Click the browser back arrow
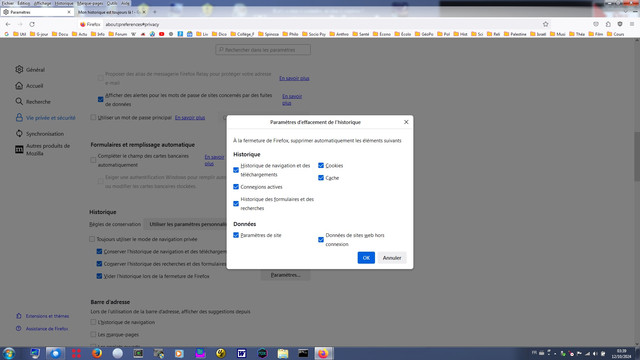 pos(8,24)
